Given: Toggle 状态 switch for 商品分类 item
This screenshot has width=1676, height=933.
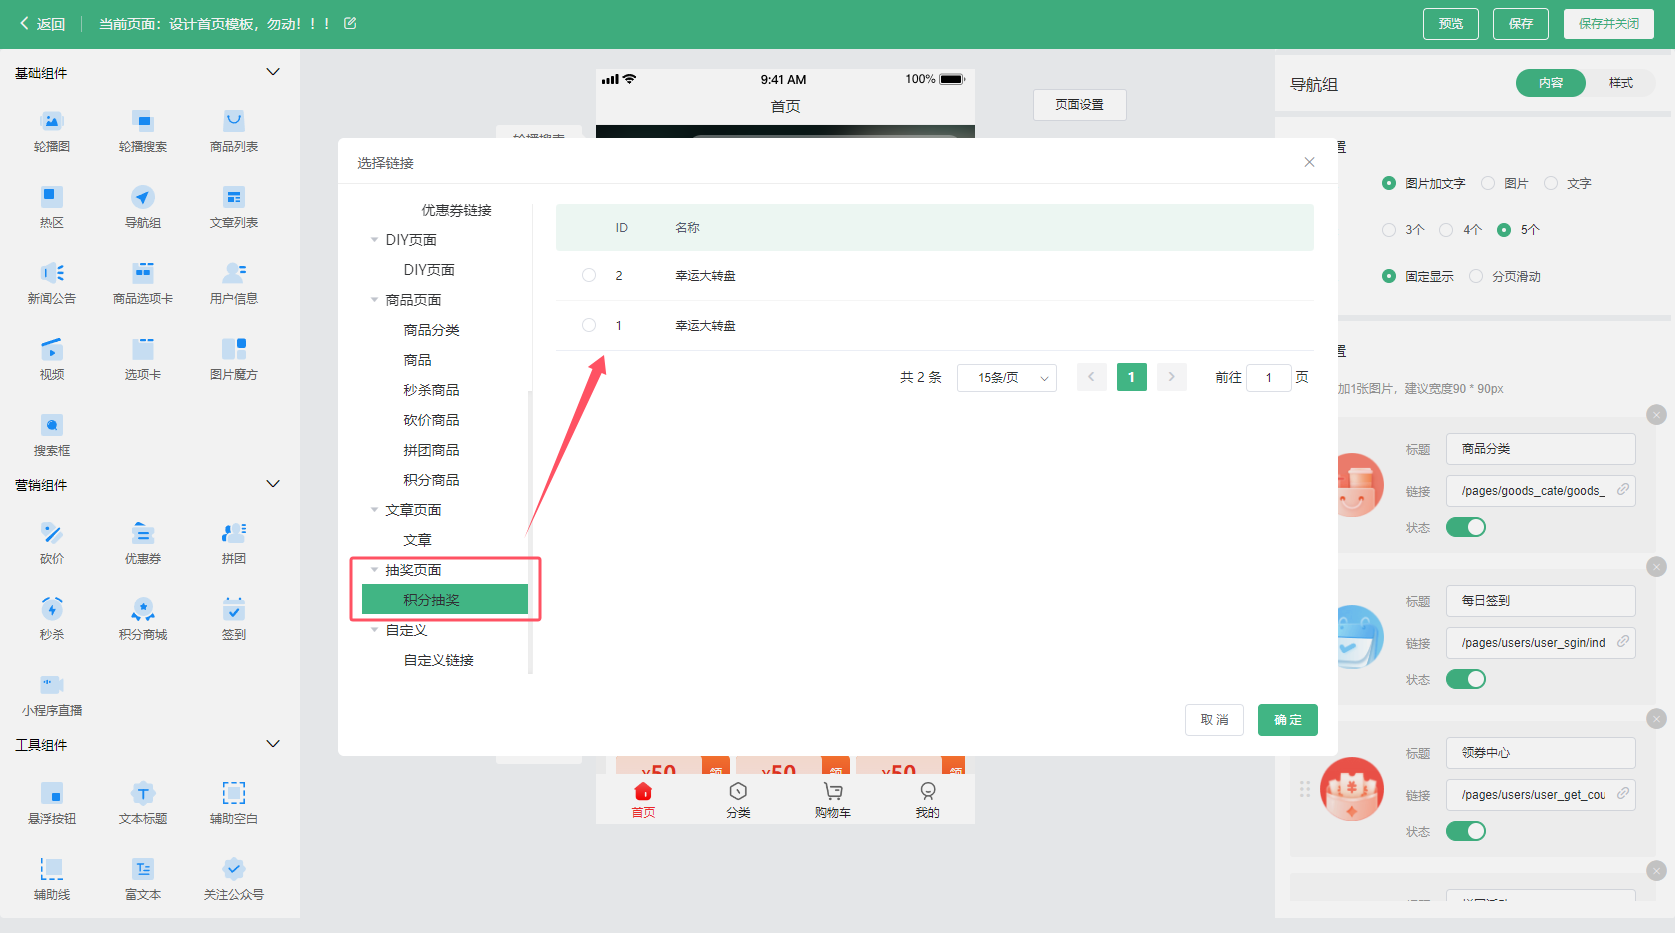Looking at the screenshot, I should (x=1466, y=527).
